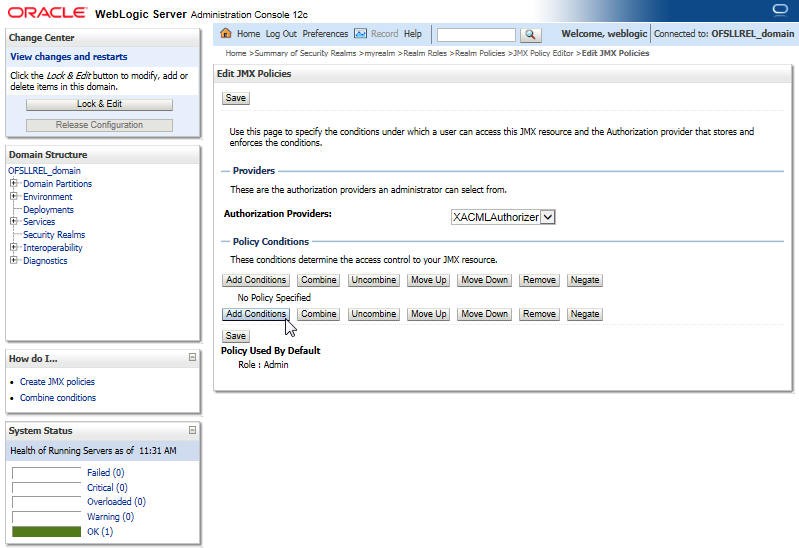Click the upper Move Down button

(484, 280)
